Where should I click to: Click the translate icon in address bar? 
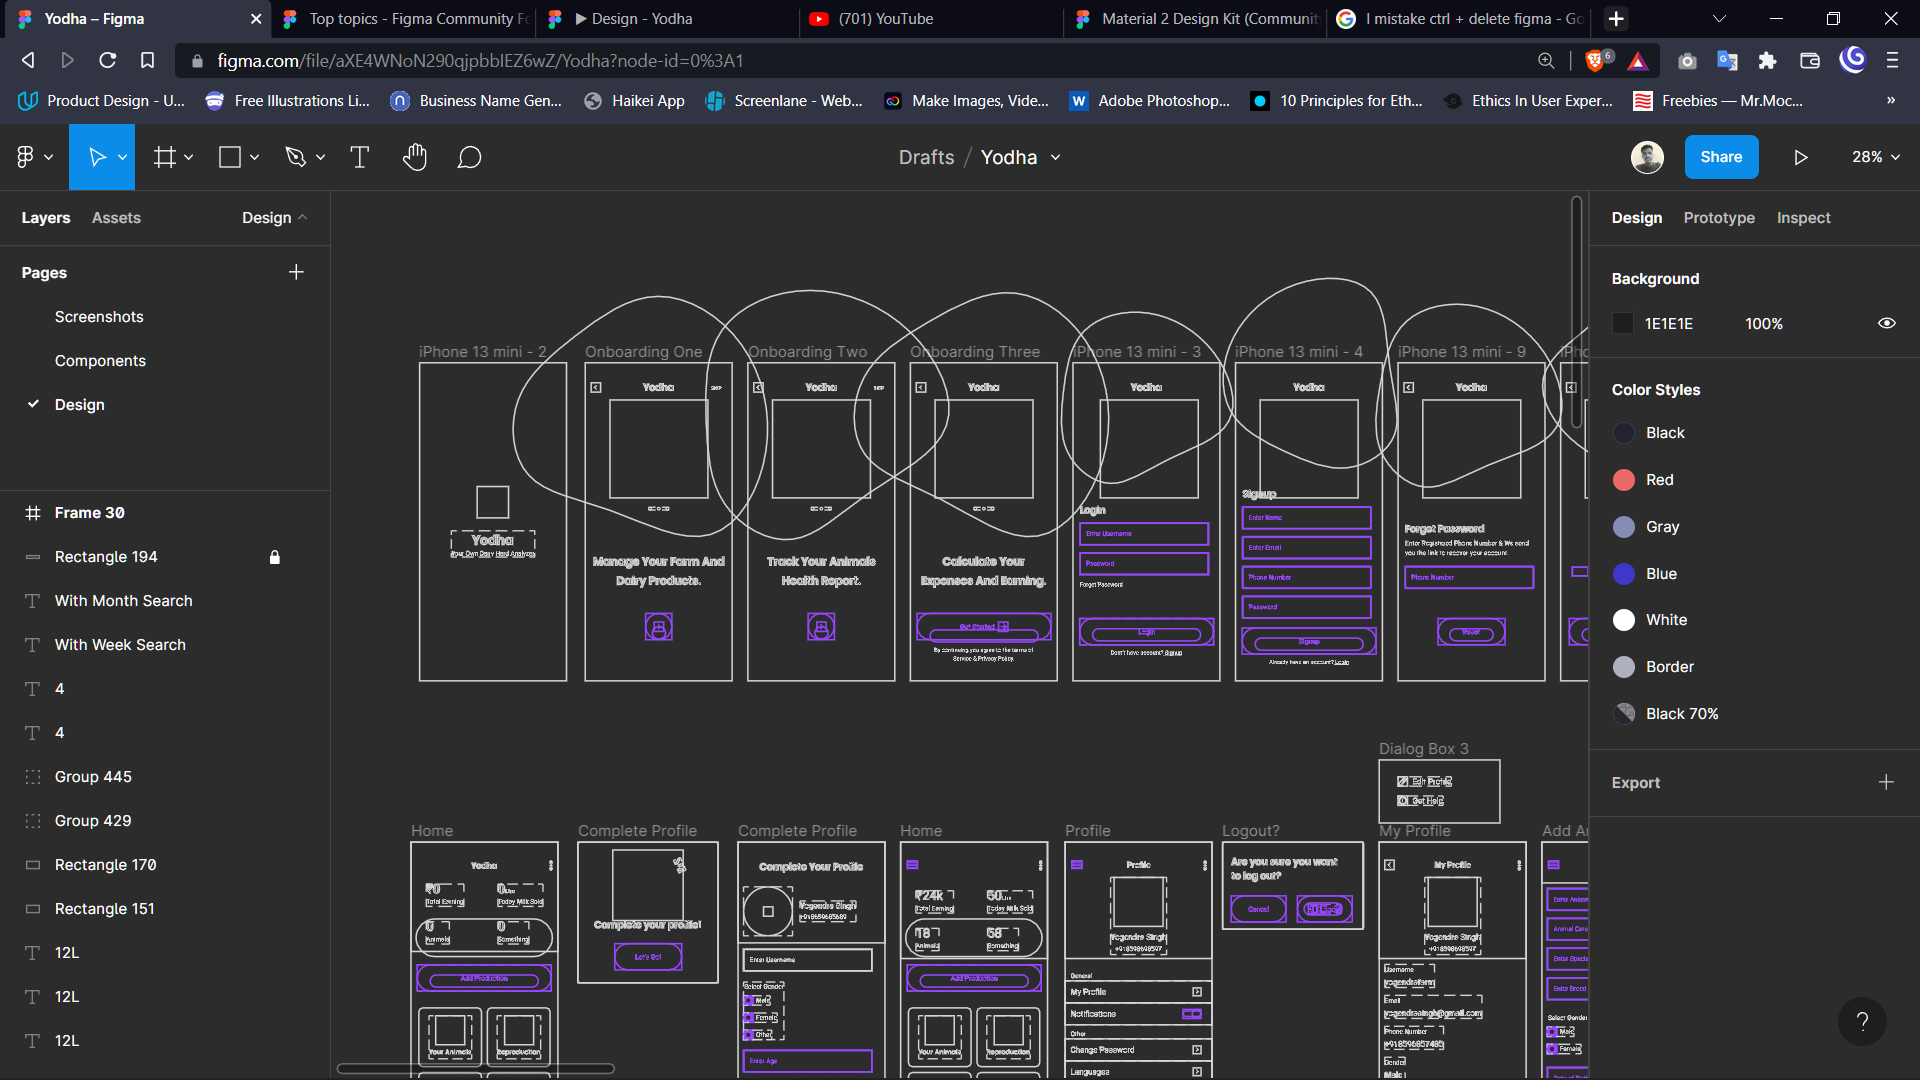point(1727,61)
